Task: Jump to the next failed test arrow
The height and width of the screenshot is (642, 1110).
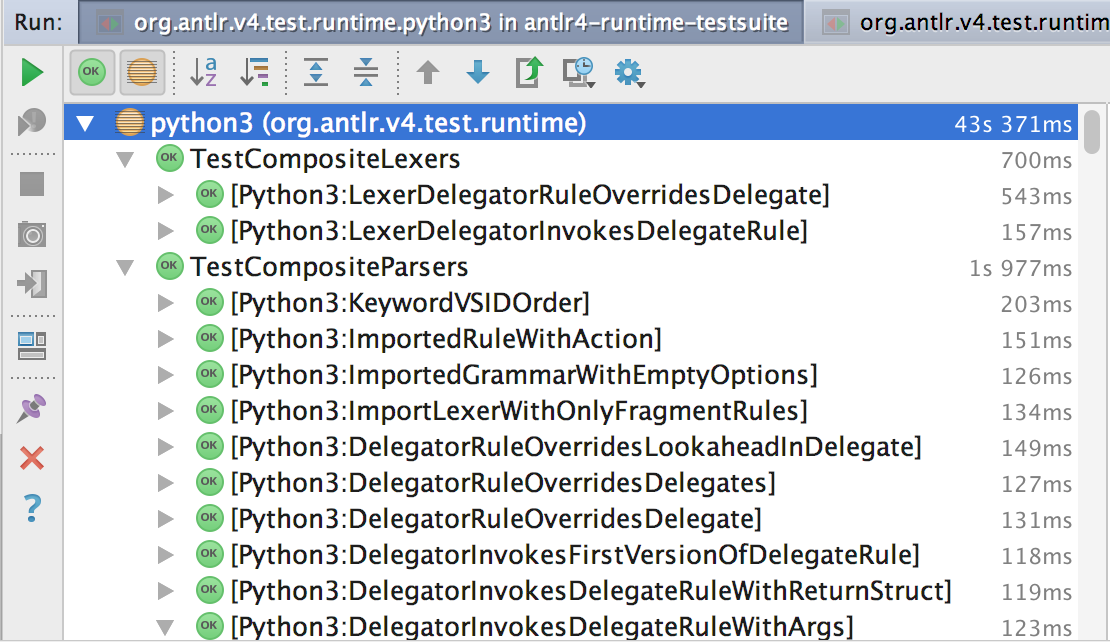Action: pyautogui.click(x=478, y=72)
